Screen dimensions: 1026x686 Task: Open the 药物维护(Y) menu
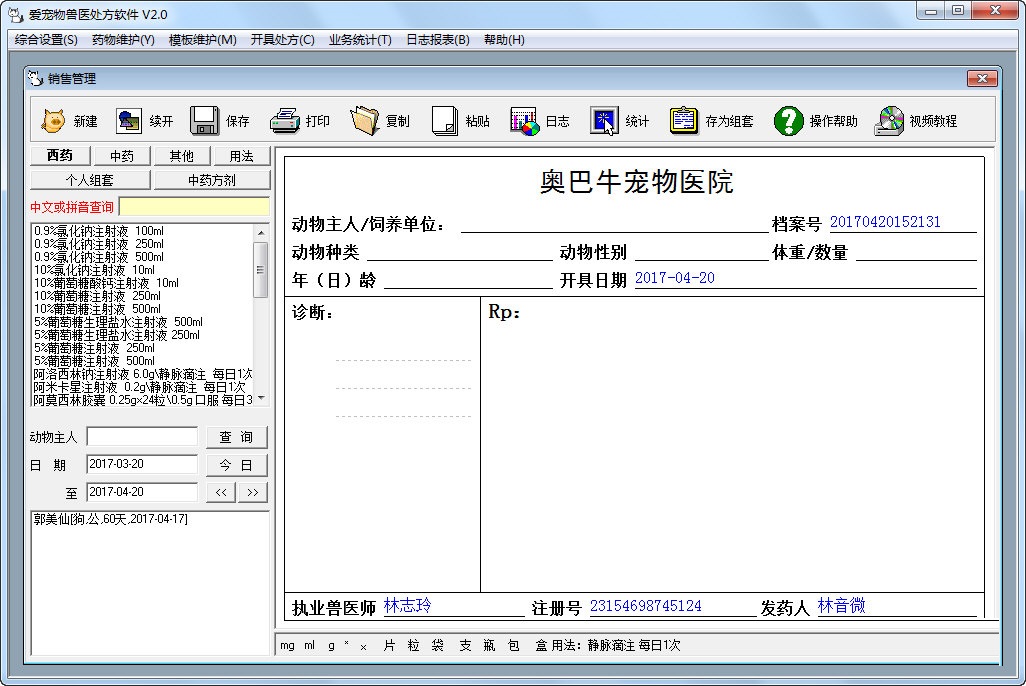123,40
